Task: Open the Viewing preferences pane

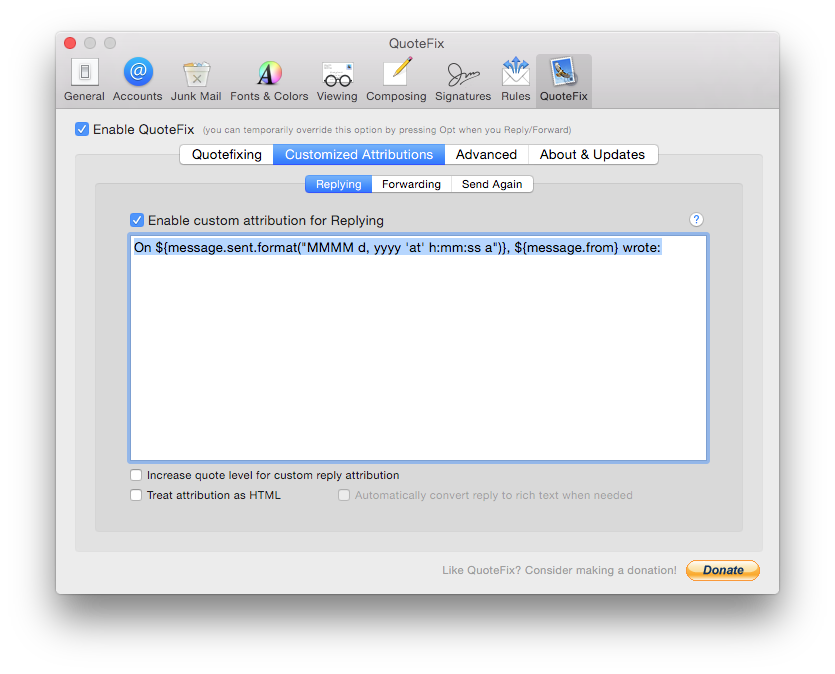Action: [337, 80]
